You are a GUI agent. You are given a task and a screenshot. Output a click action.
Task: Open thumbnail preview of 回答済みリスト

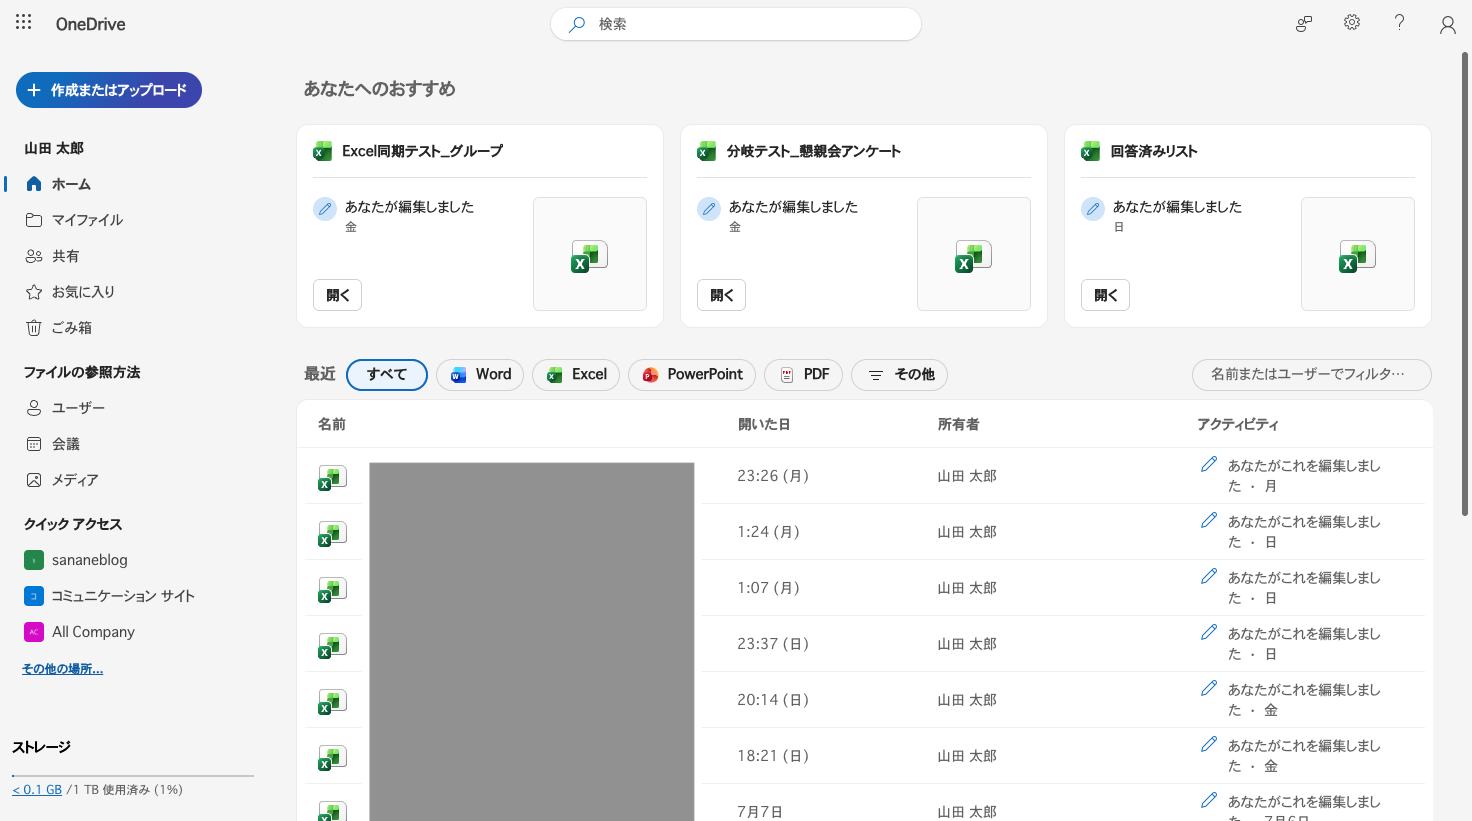[1358, 254]
